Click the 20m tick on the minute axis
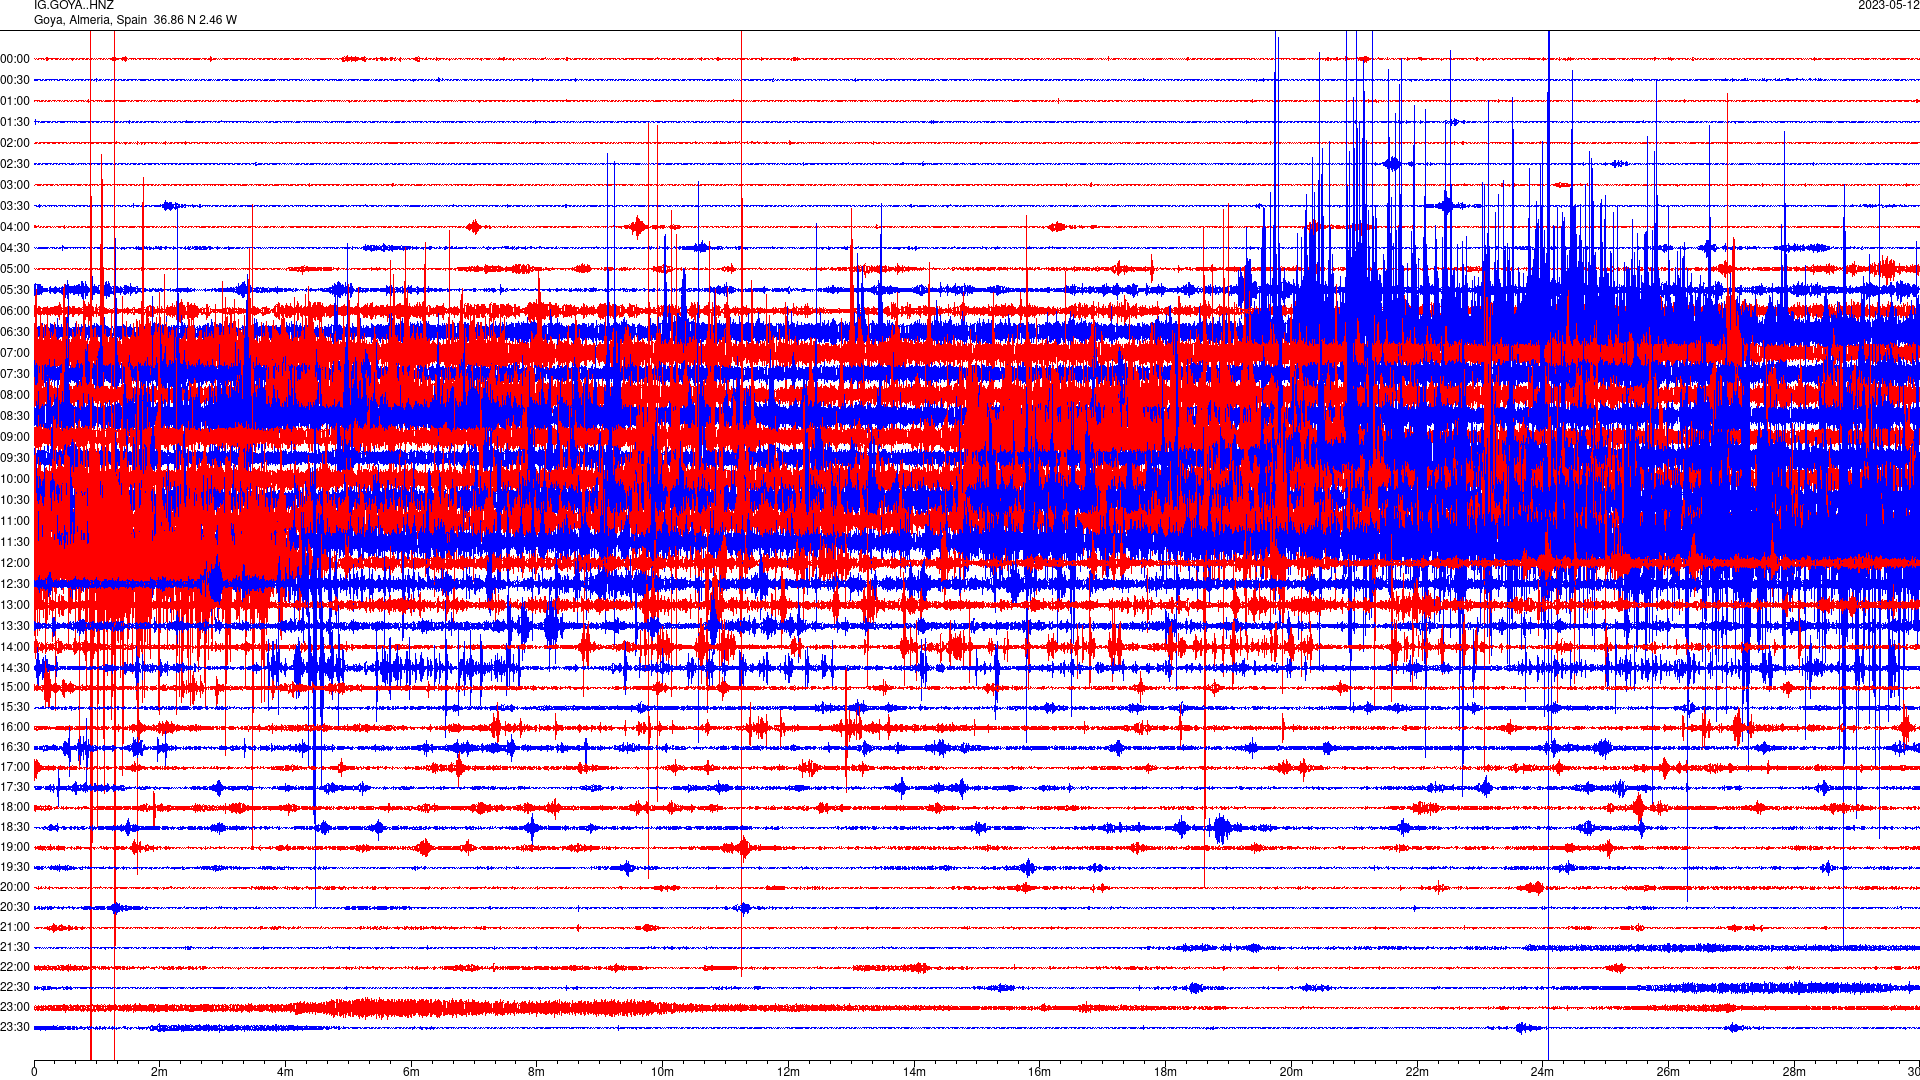Image resolution: width=1920 pixels, height=1080 pixels. point(1291,1072)
